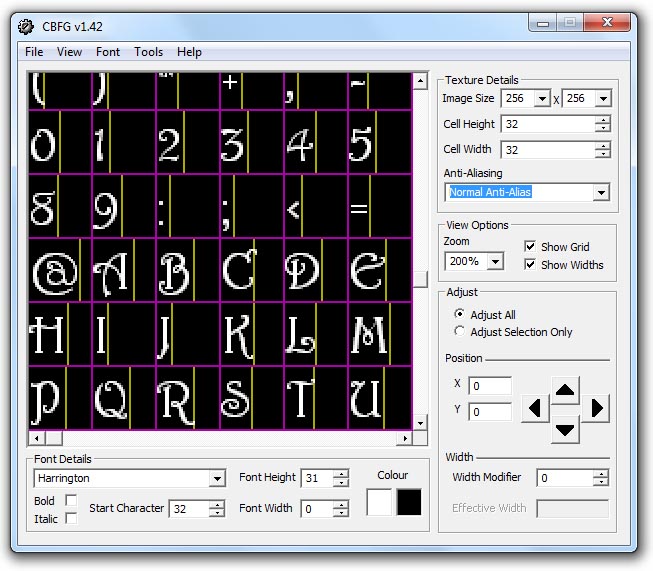Image resolution: width=653 pixels, height=571 pixels.
Task: Select the 'A' glyph cell
Action: point(124,270)
